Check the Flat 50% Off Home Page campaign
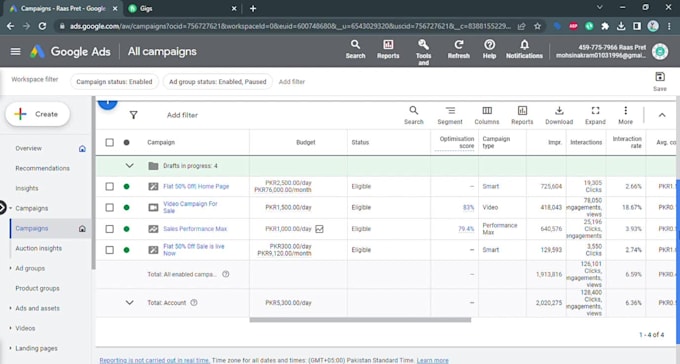 pos(109,187)
